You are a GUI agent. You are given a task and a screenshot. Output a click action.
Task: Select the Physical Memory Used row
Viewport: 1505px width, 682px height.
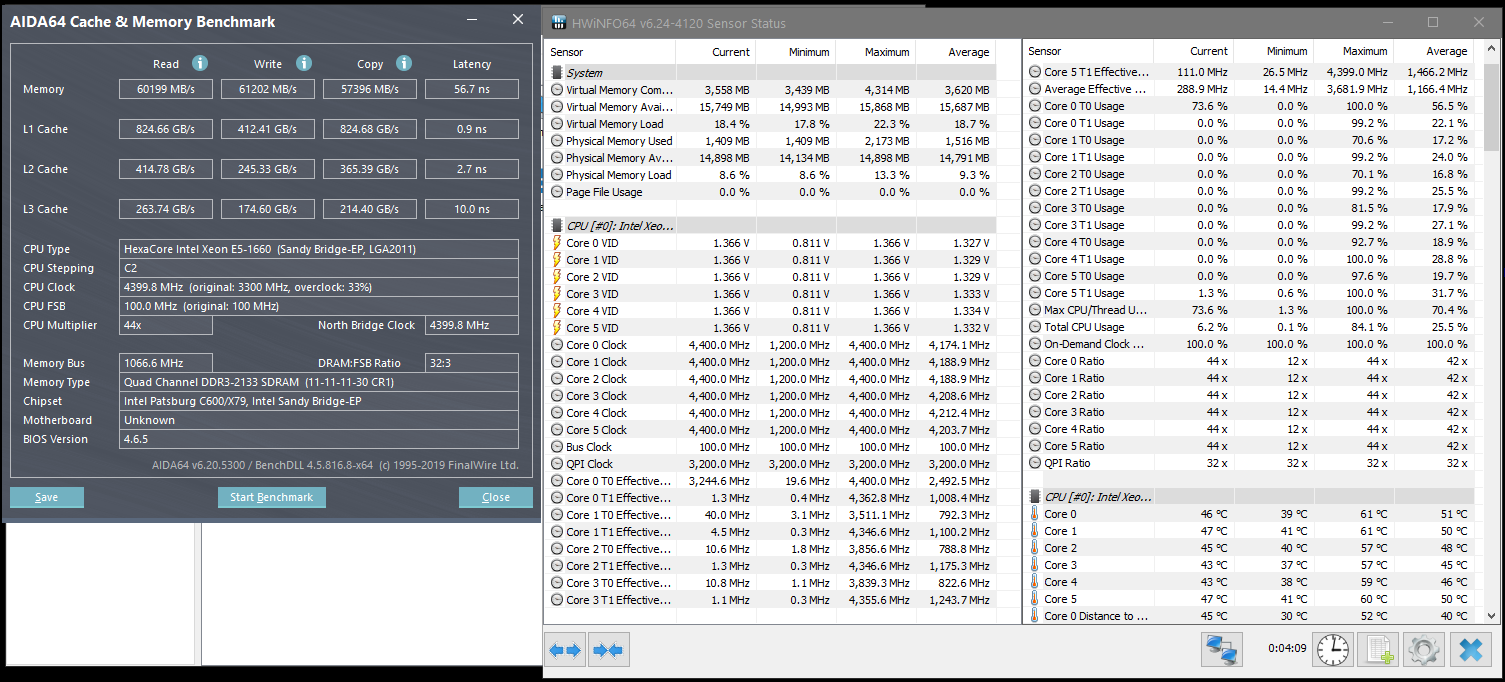pyautogui.click(x=771, y=141)
